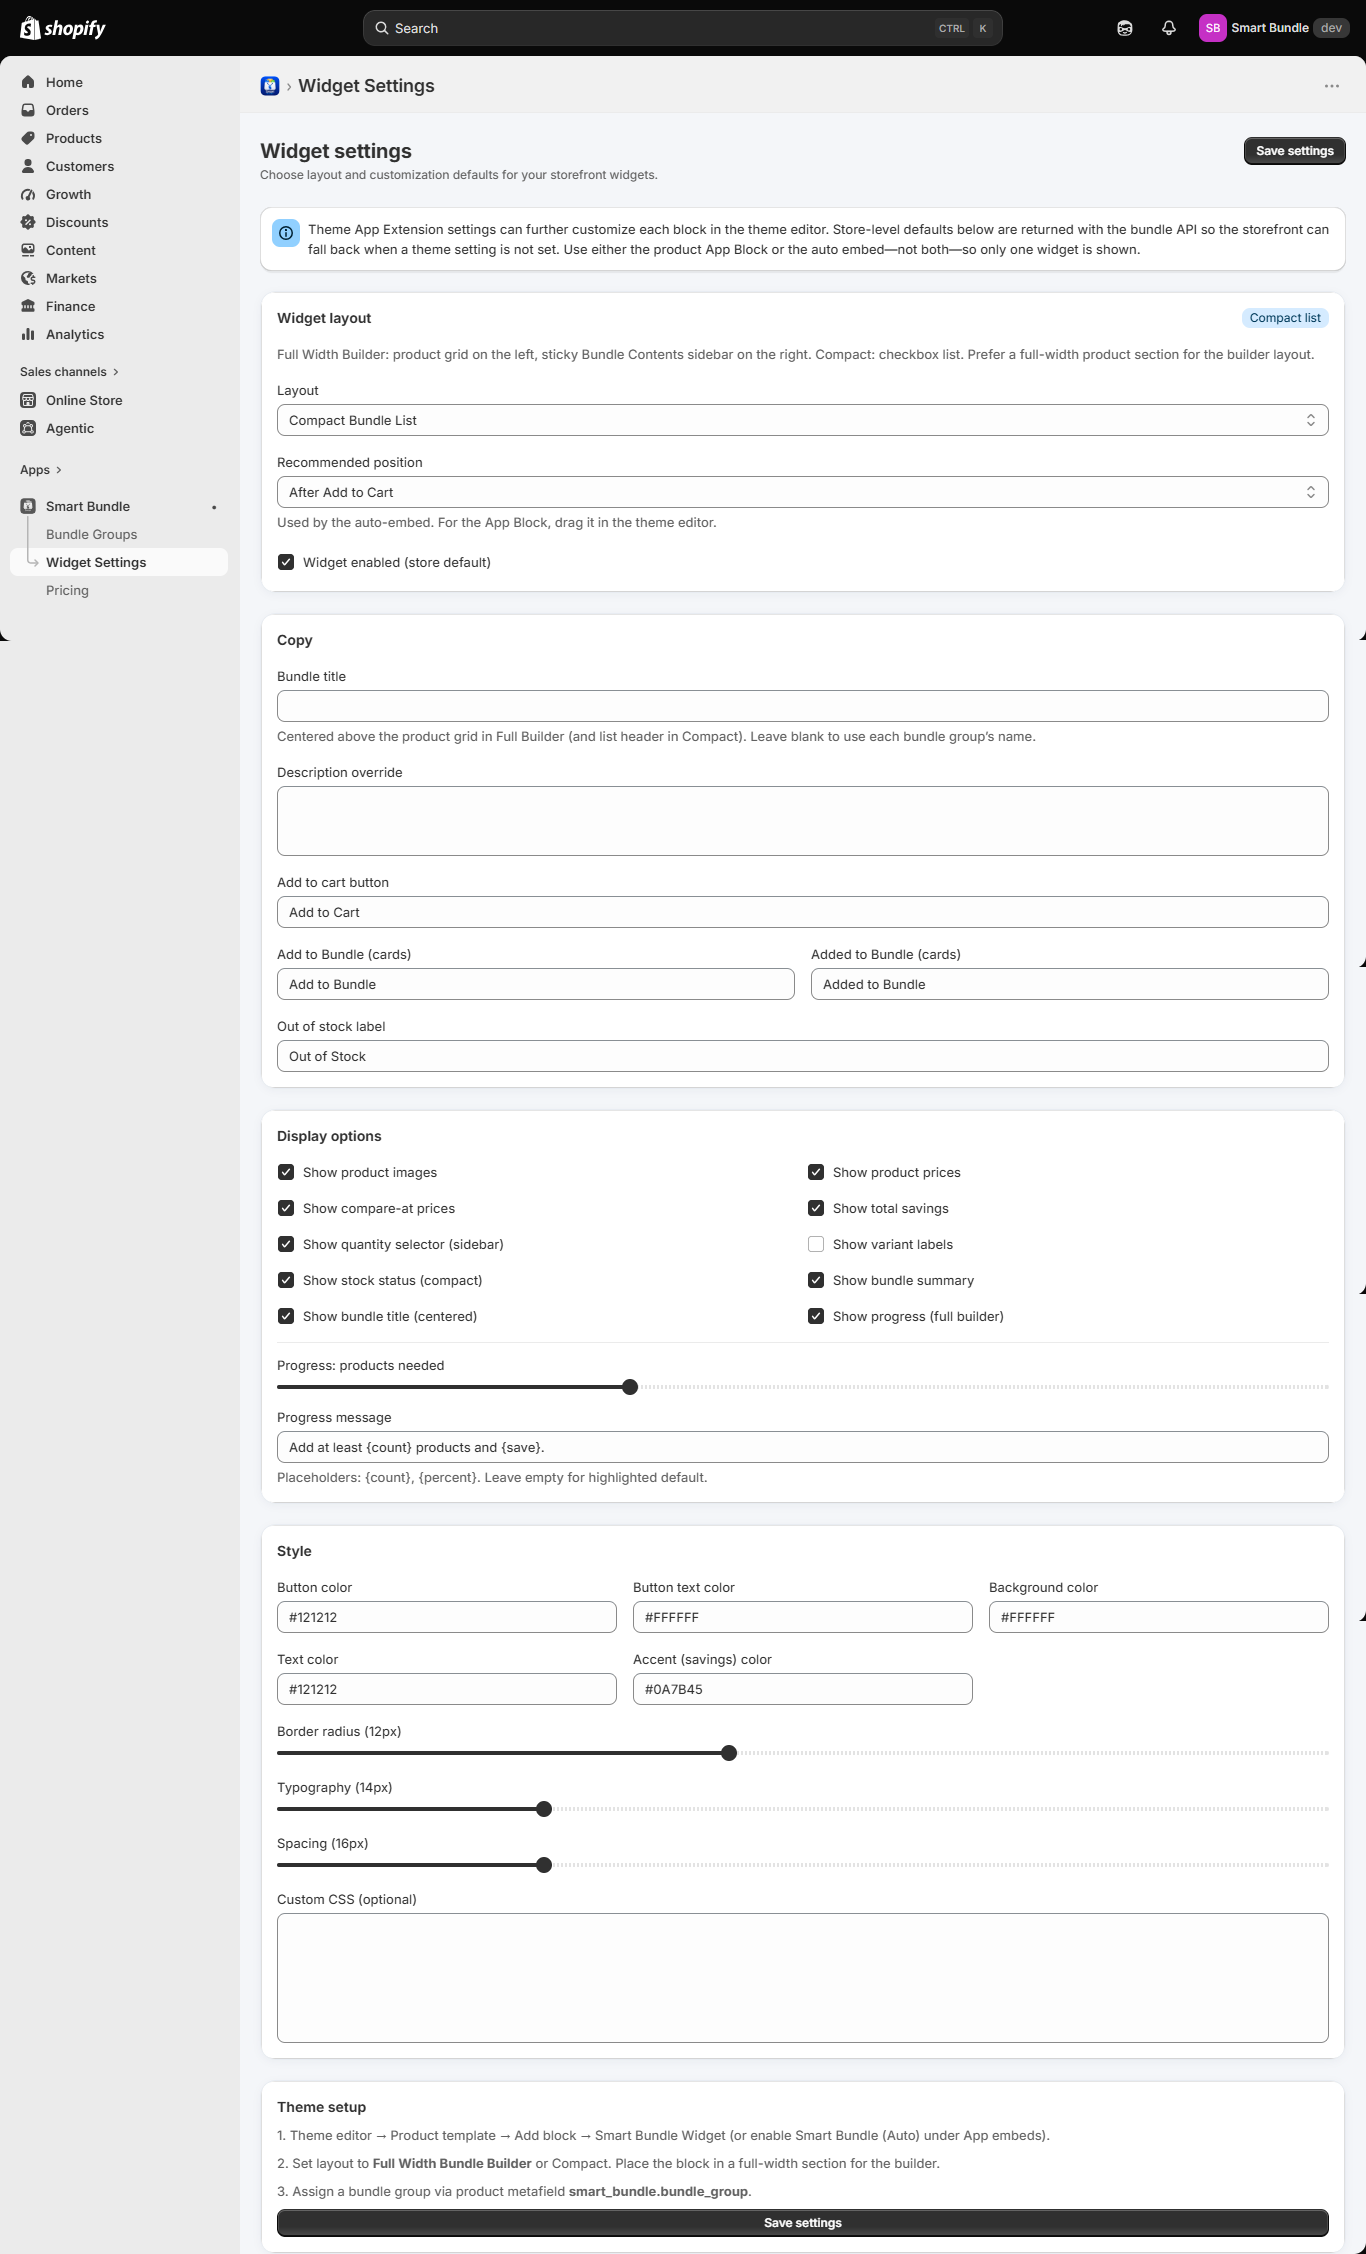Viewport: 1366px width, 2254px height.
Task: Click the Content icon in sidebar
Action: click(28, 250)
